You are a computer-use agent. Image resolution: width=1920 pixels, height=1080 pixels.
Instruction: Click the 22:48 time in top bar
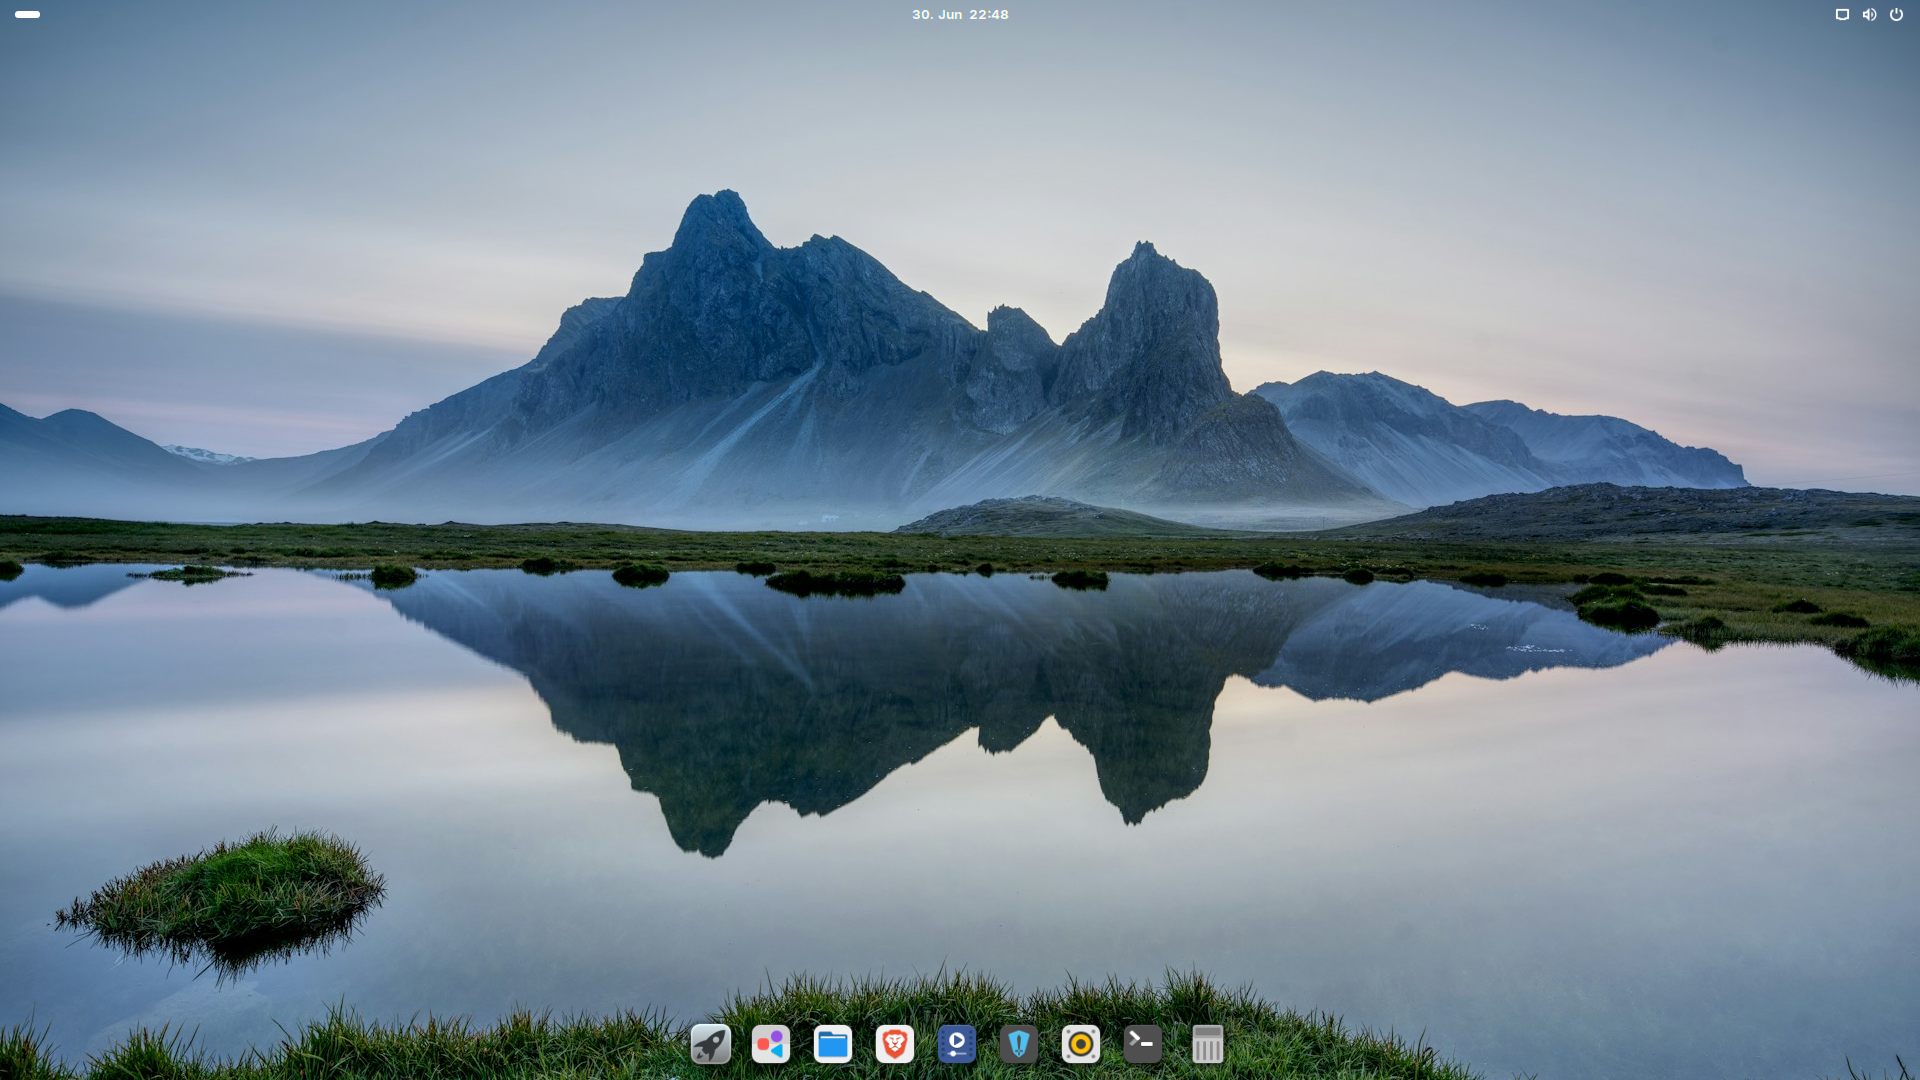tap(989, 14)
